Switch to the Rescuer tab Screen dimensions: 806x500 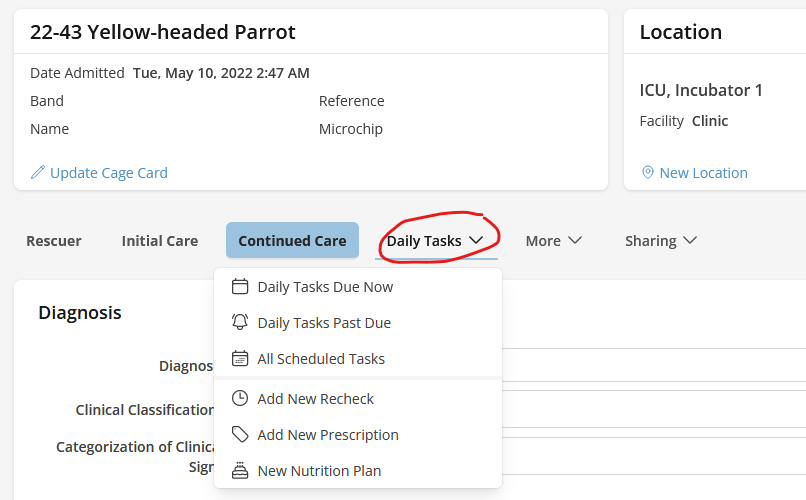pos(54,241)
